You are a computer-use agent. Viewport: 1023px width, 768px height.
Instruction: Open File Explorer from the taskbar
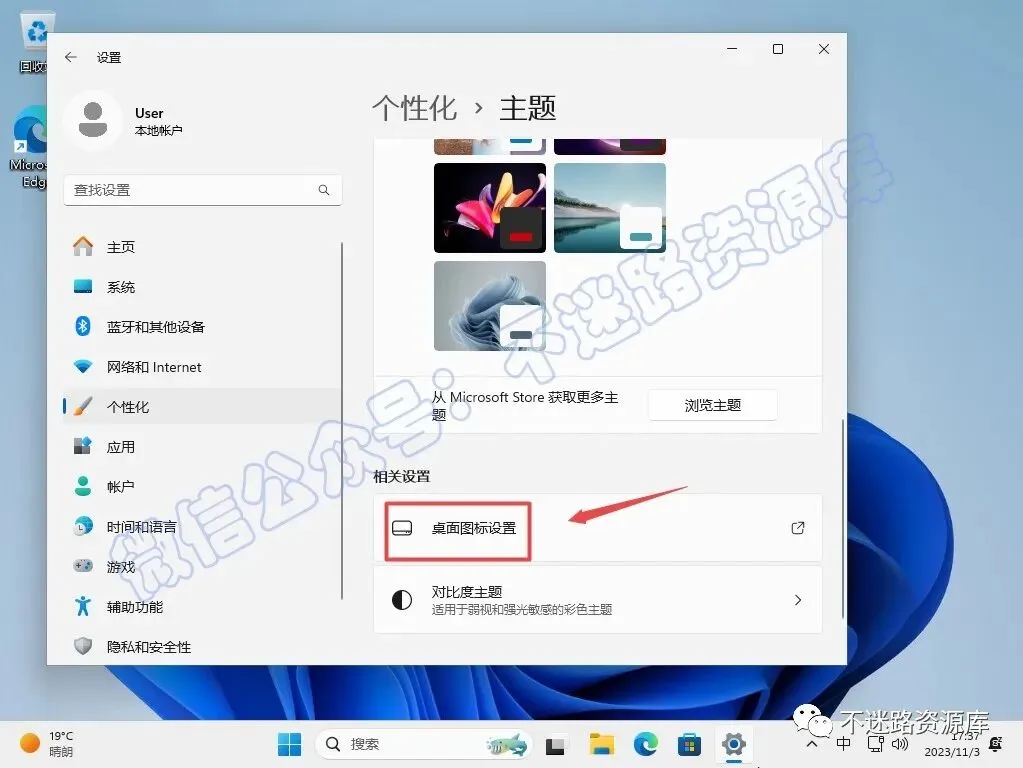coord(602,744)
